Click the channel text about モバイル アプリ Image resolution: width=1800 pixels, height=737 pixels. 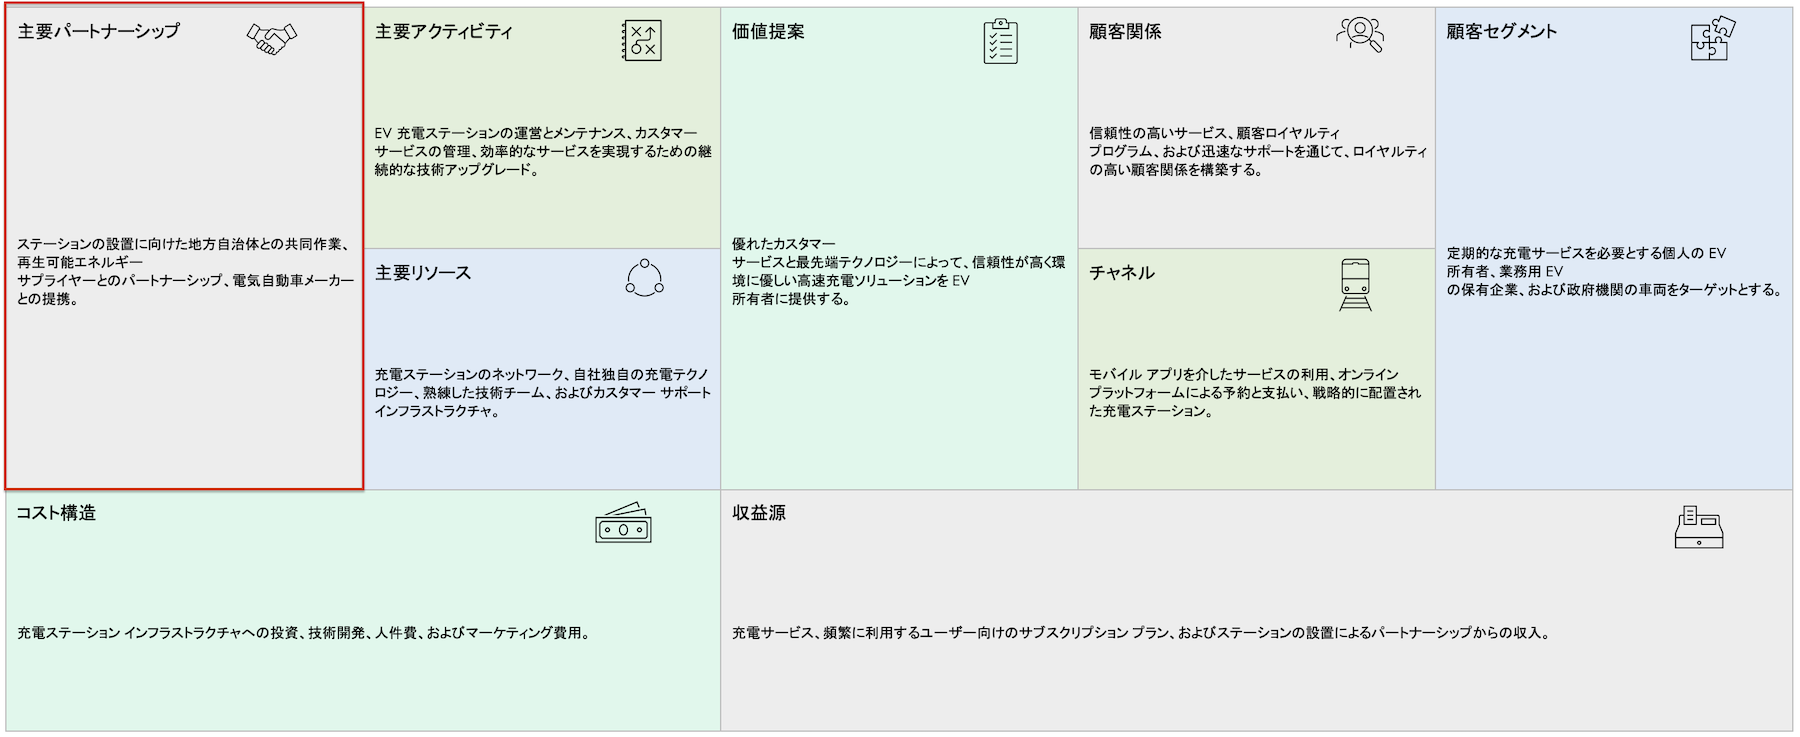point(1255,392)
